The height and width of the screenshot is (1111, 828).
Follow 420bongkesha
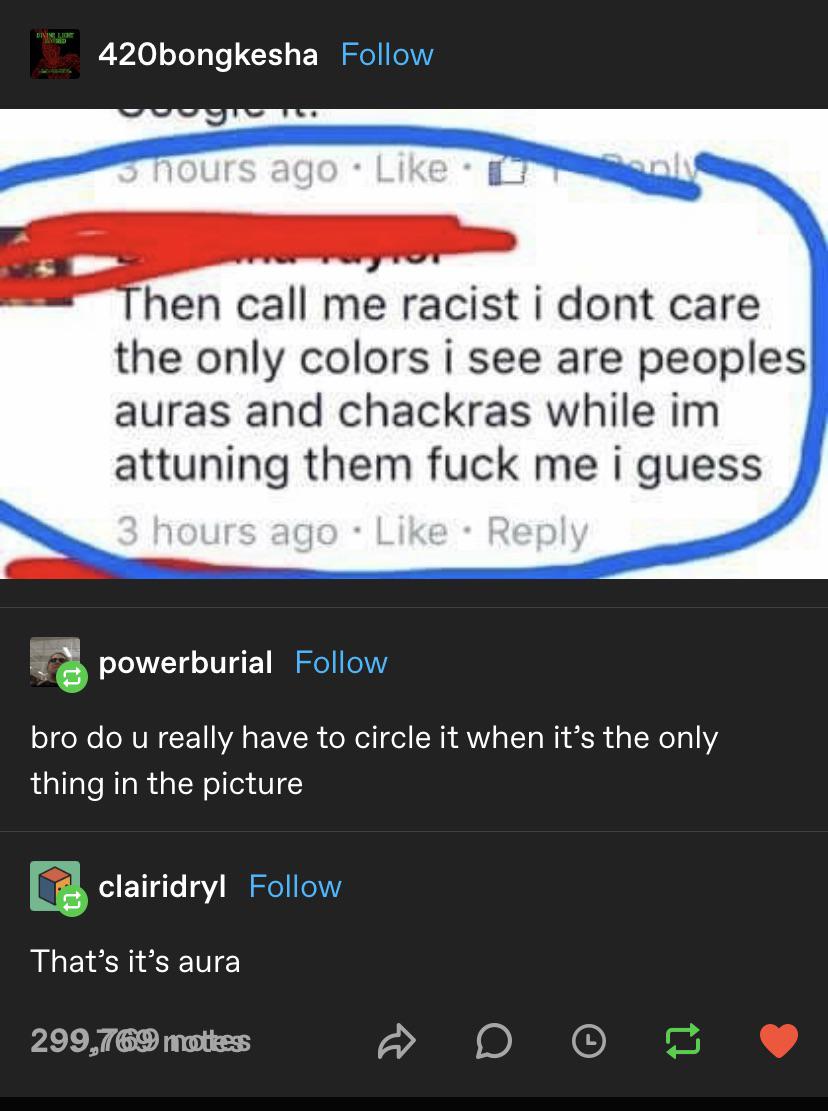pyautogui.click(x=387, y=55)
